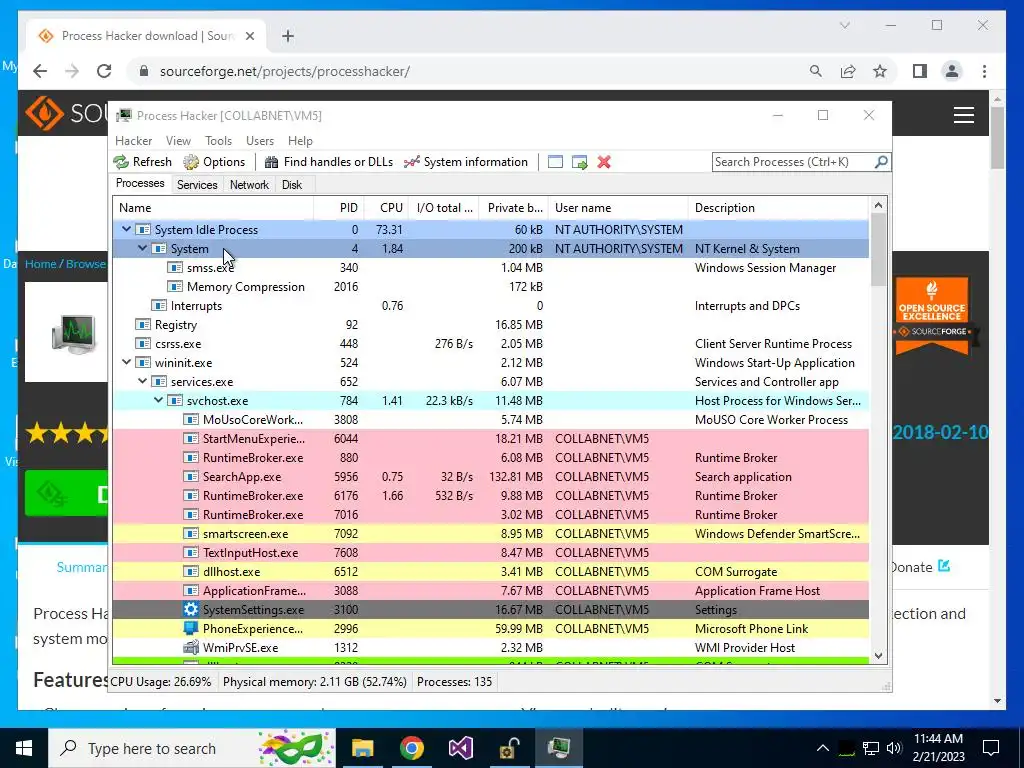Open the Users menu
The image size is (1024, 768).
coord(260,140)
